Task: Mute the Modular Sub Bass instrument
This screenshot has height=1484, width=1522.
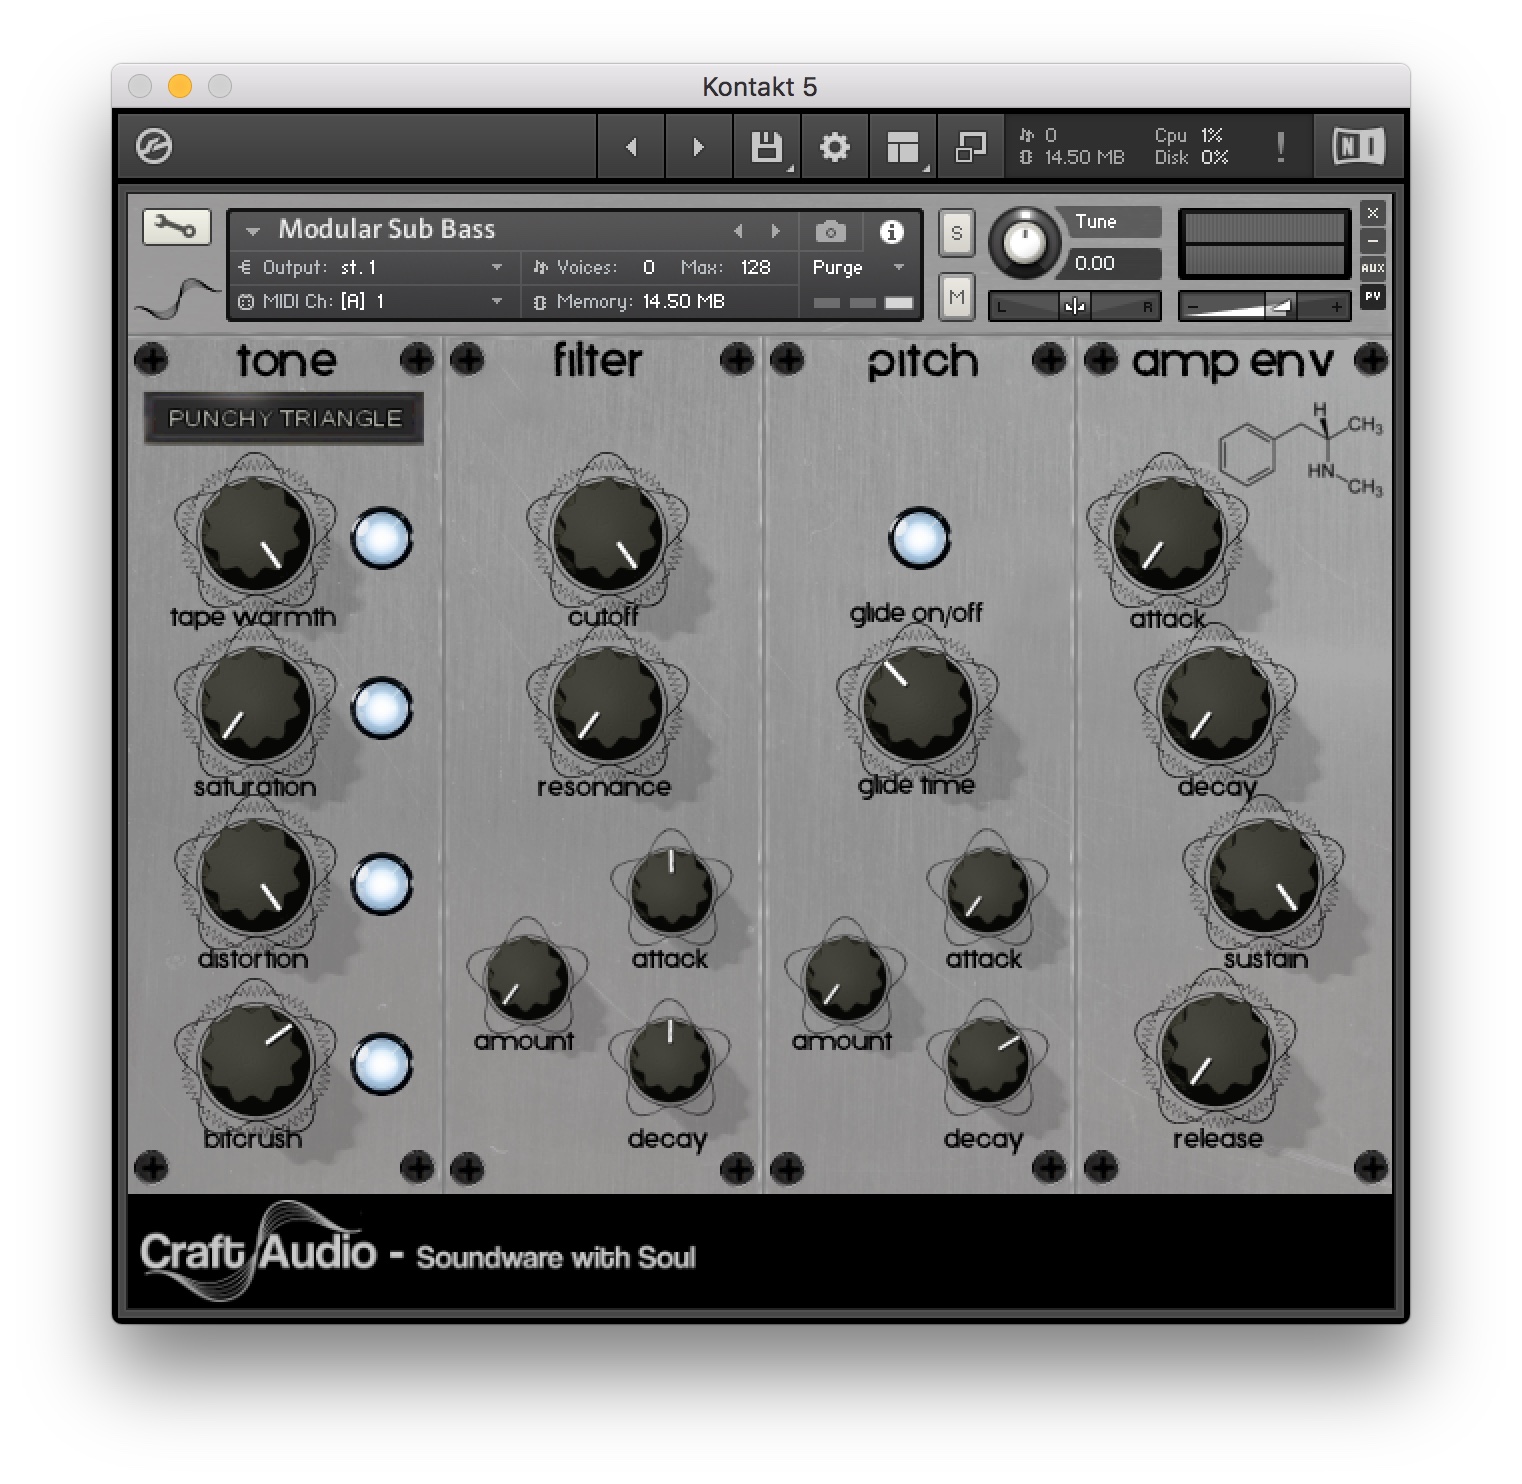Action: pos(956,296)
